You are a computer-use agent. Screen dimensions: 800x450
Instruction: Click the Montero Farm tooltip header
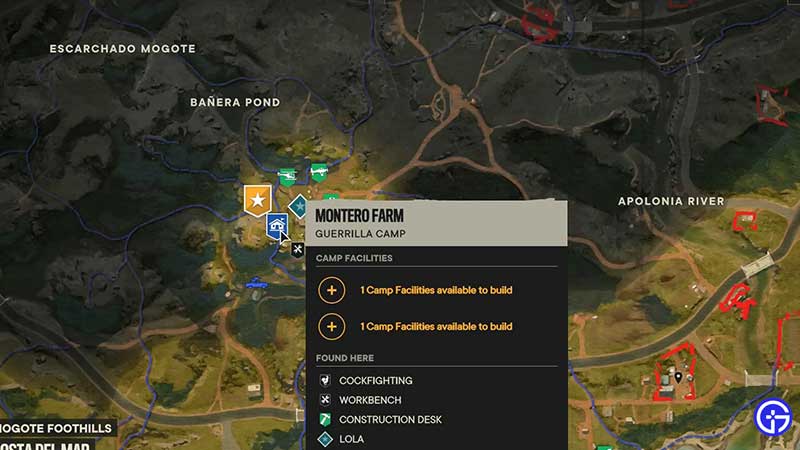pyautogui.click(x=437, y=223)
